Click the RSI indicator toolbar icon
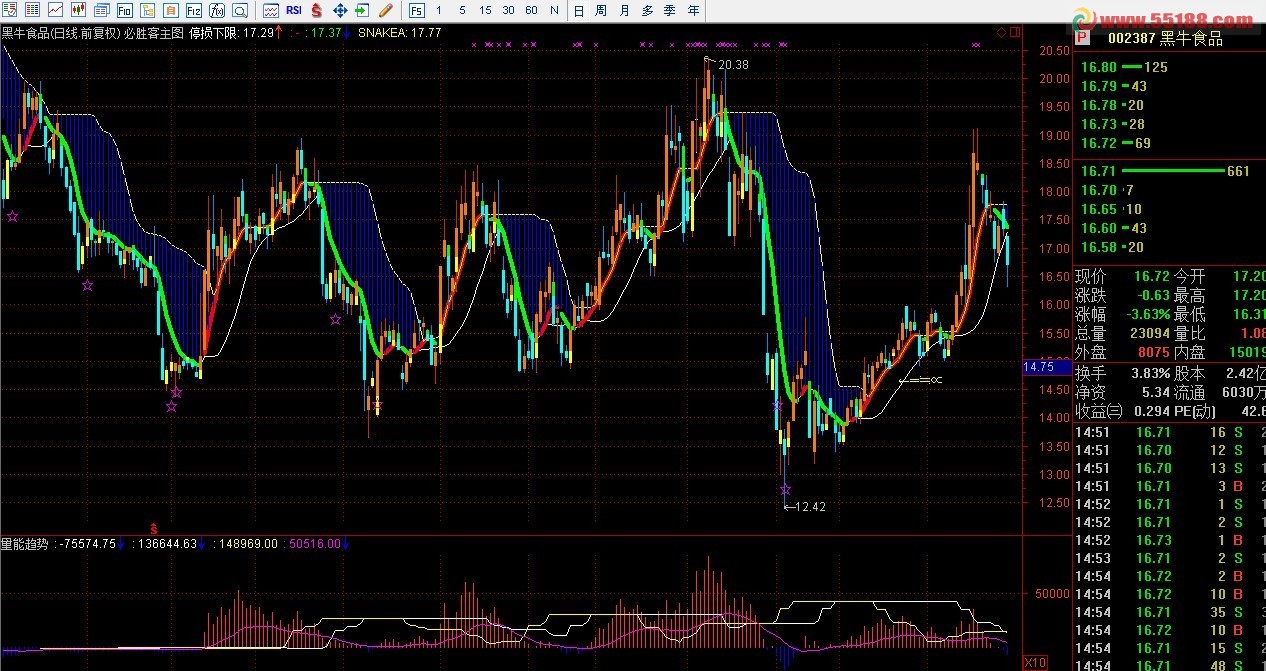The image size is (1266, 671). (294, 10)
